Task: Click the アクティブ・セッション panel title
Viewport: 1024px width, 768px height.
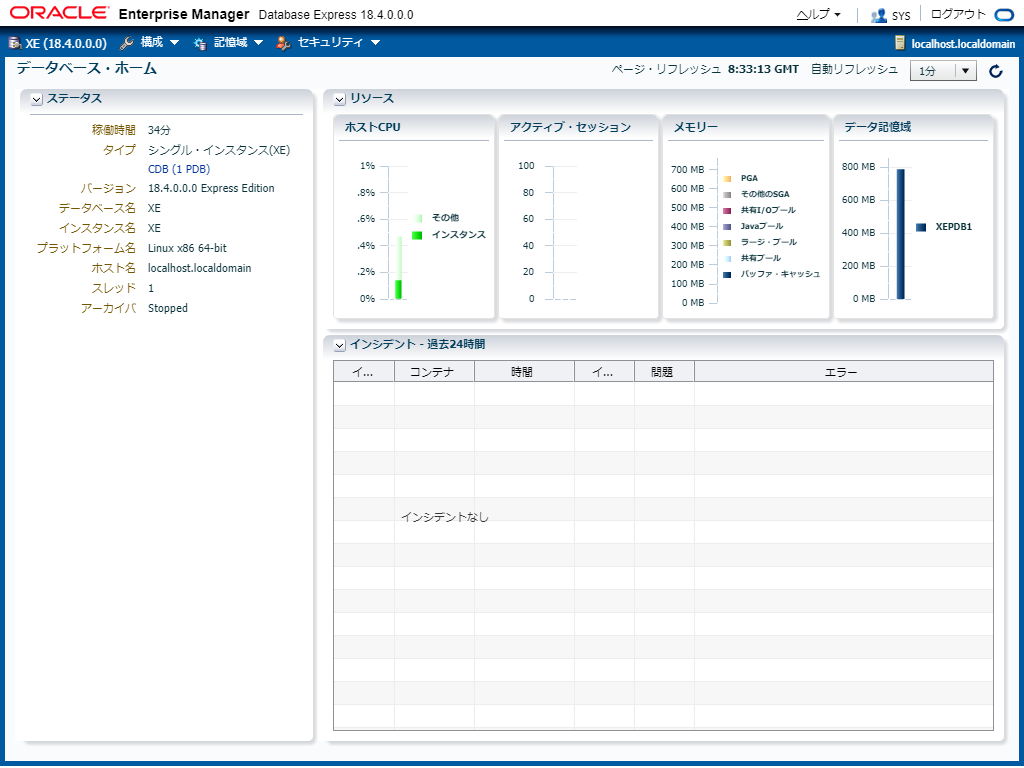Action: (x=570, y=127)
